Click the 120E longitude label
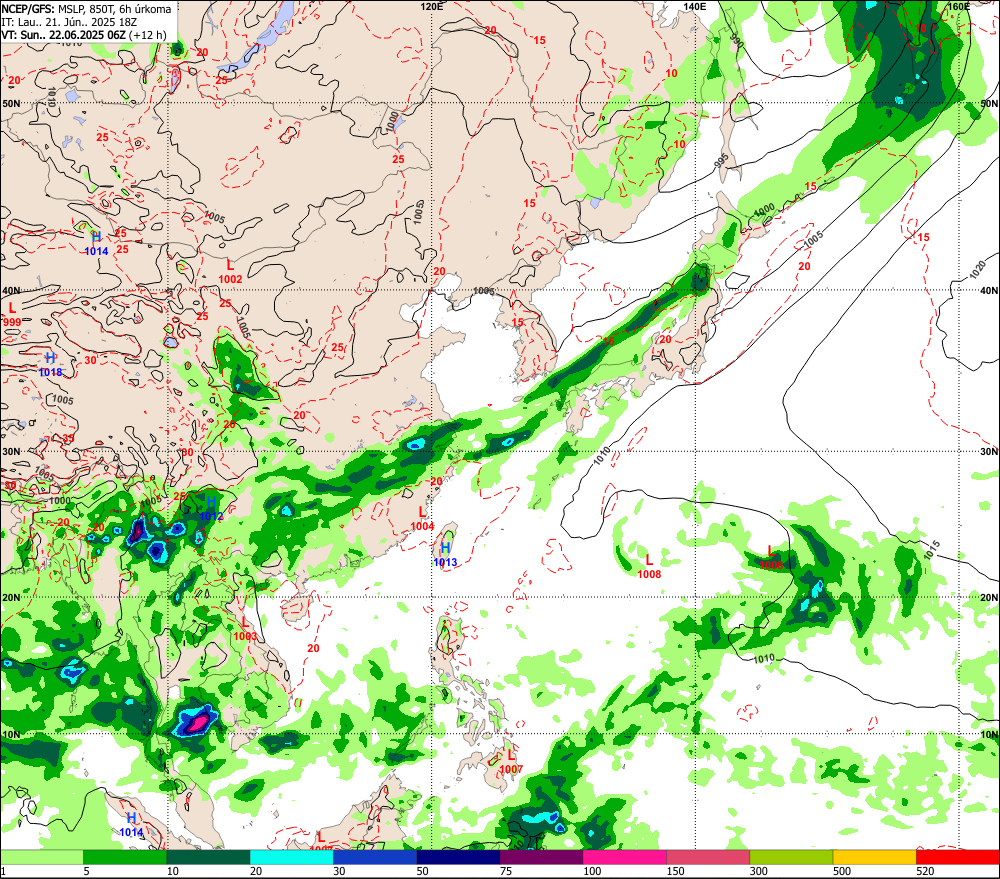 pos(432,6)
